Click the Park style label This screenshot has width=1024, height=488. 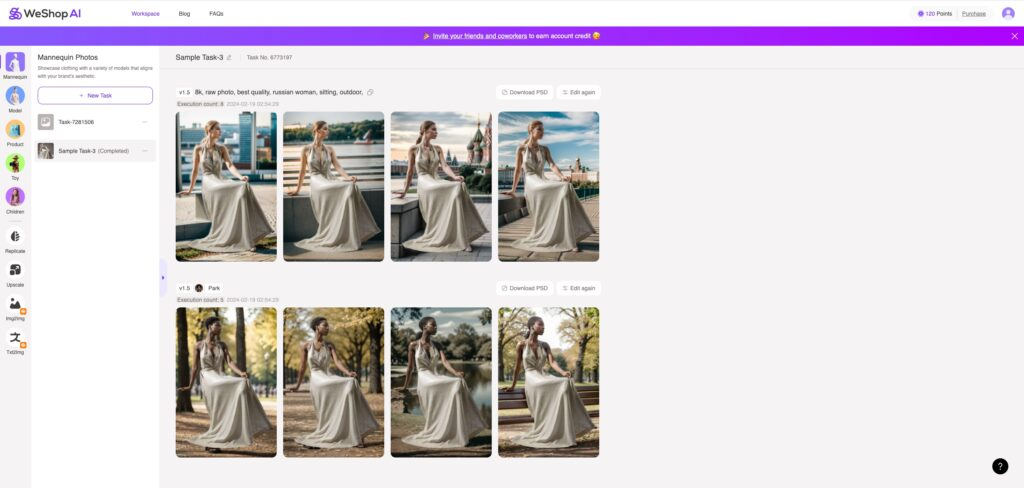tap(214, 288)
